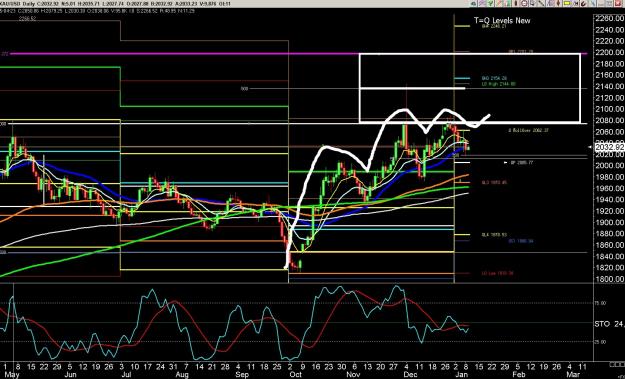Click the STO stochastic indicator label

point(602,324)
